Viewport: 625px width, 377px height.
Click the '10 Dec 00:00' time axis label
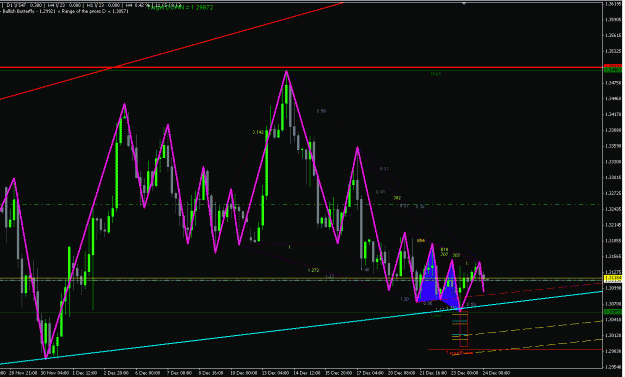[x=243, y=373]
